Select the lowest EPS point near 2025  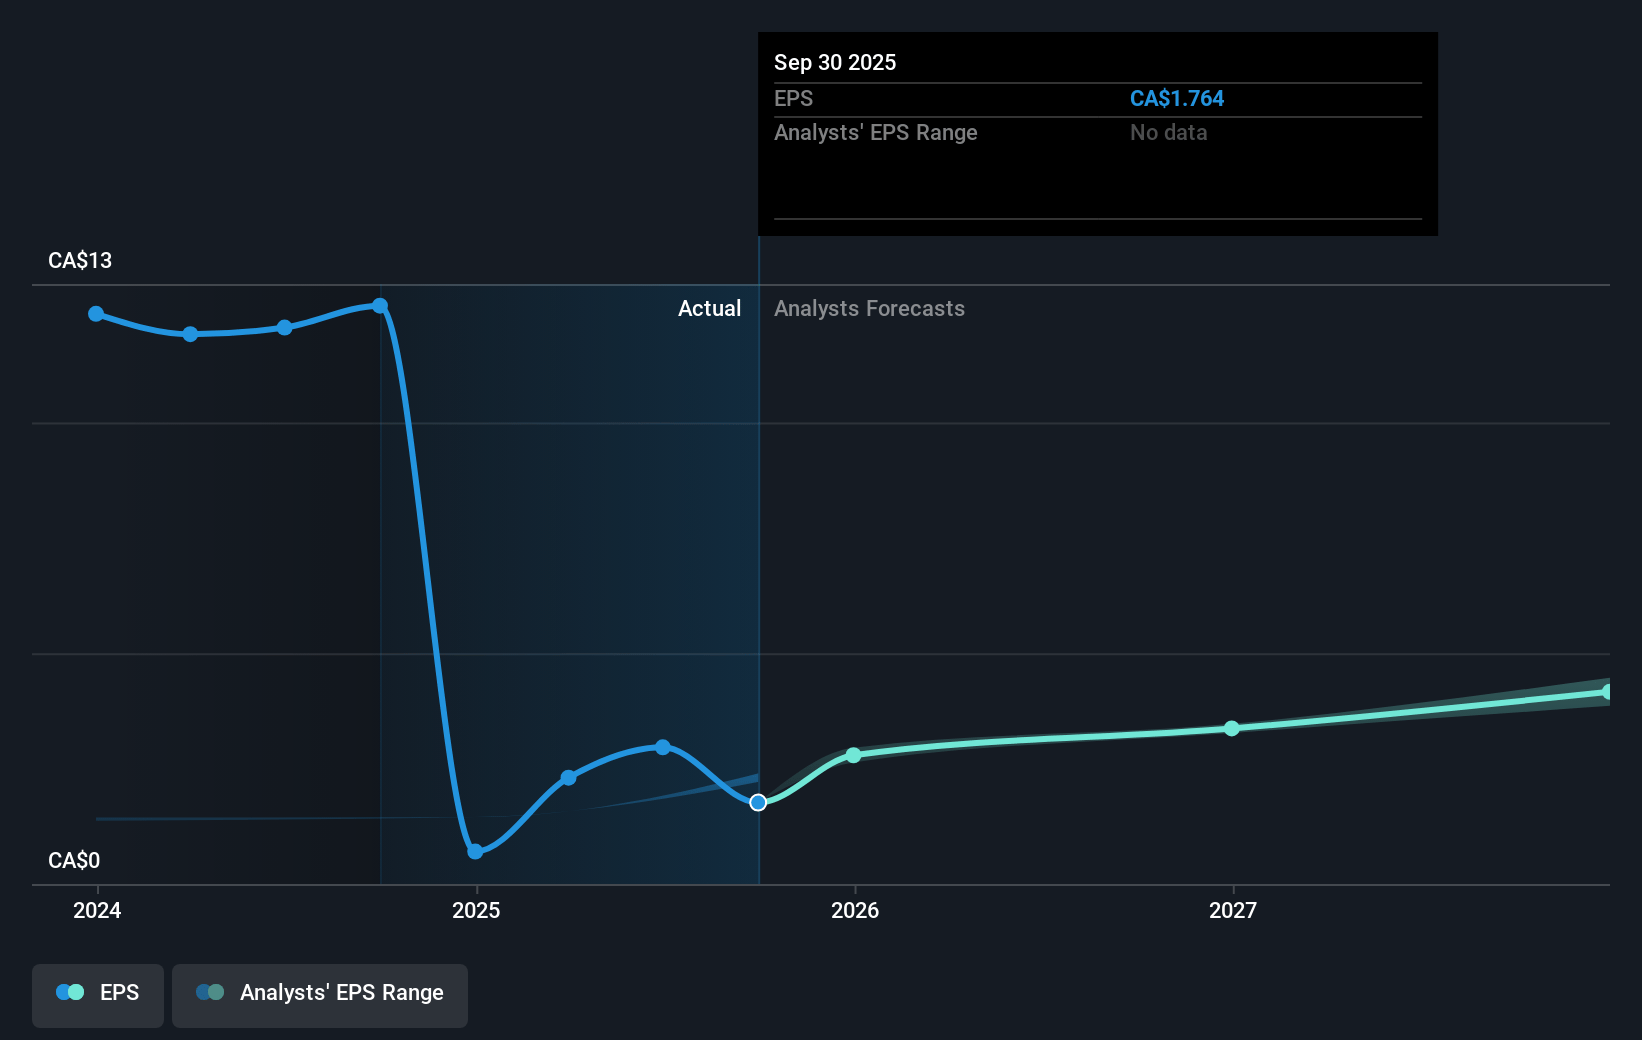tap(475, 852)
